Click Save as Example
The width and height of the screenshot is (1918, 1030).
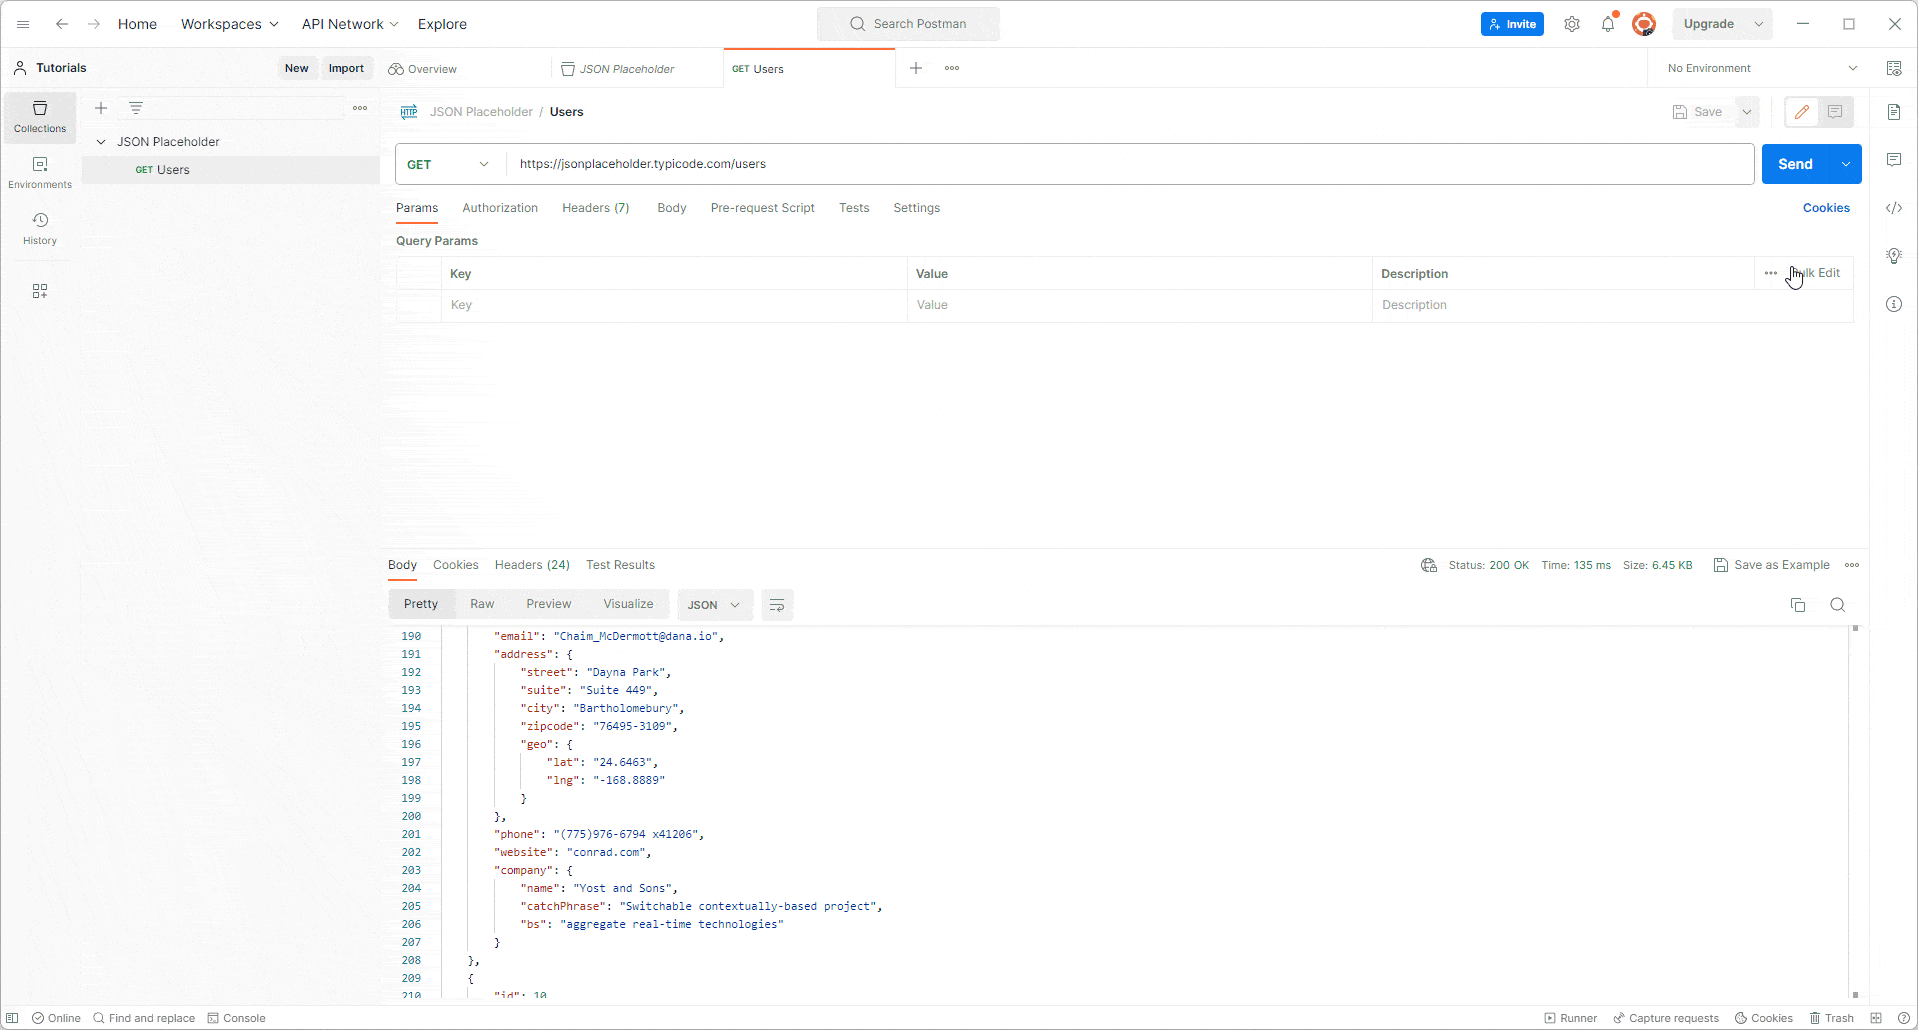point(1772,565)
